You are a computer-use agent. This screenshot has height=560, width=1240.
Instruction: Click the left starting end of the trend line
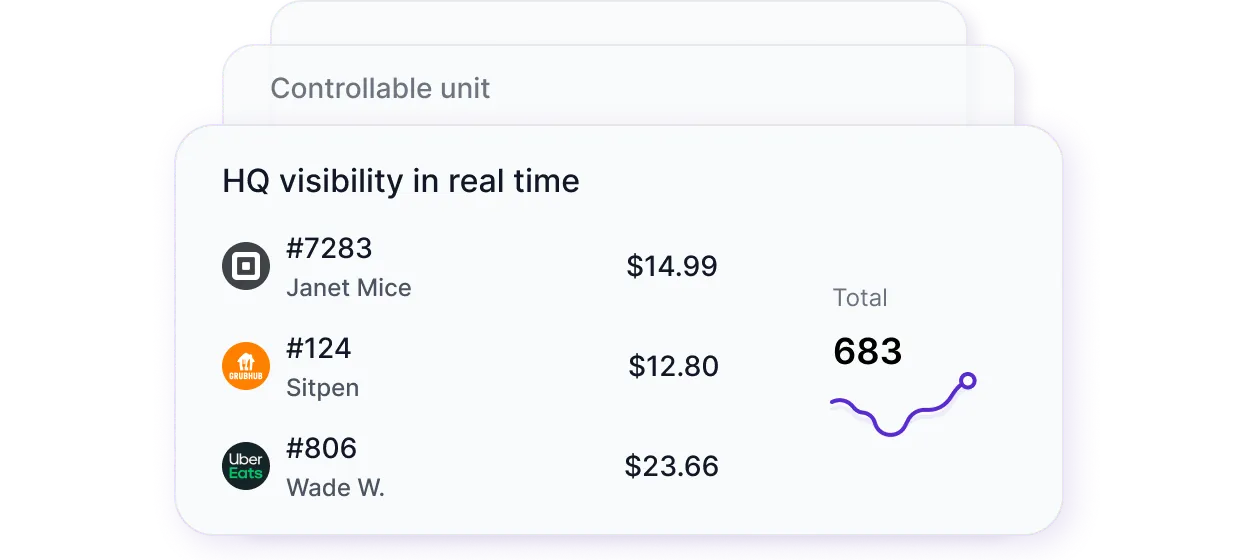(x=833, y=404)
